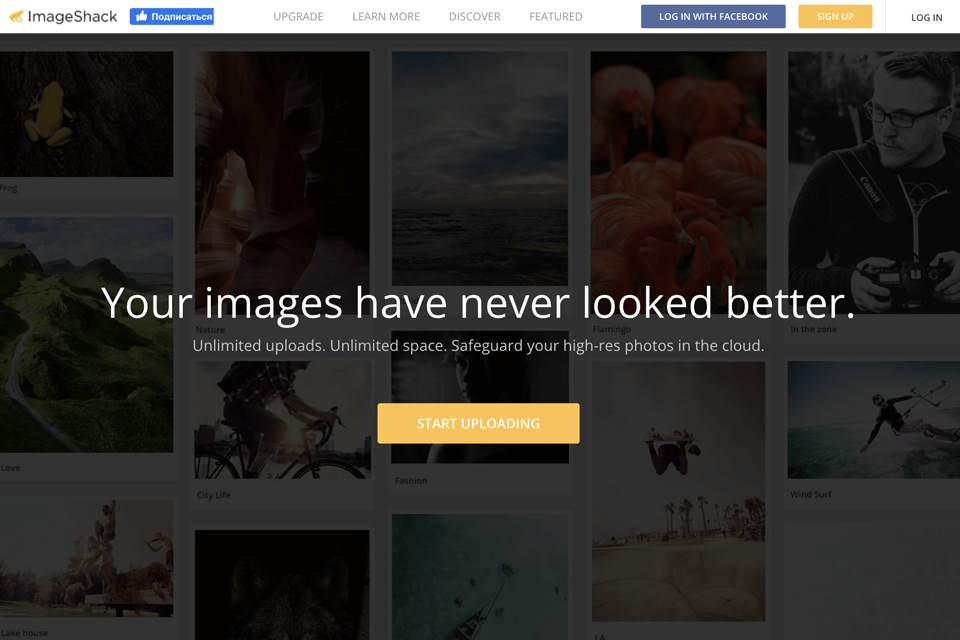Open the dark ocean sky thumbnail
The width and height of the screenshot is (960, 640).
point(480,168)
